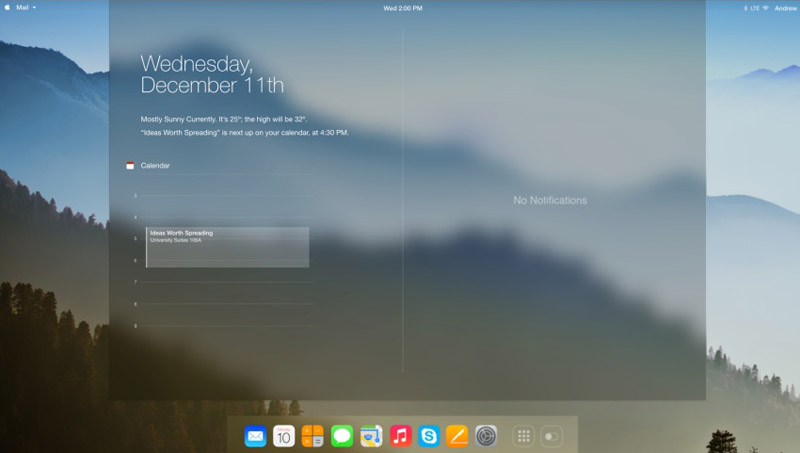
Task: Open the app grid launcher in dock
Action: tap(523, 436)
